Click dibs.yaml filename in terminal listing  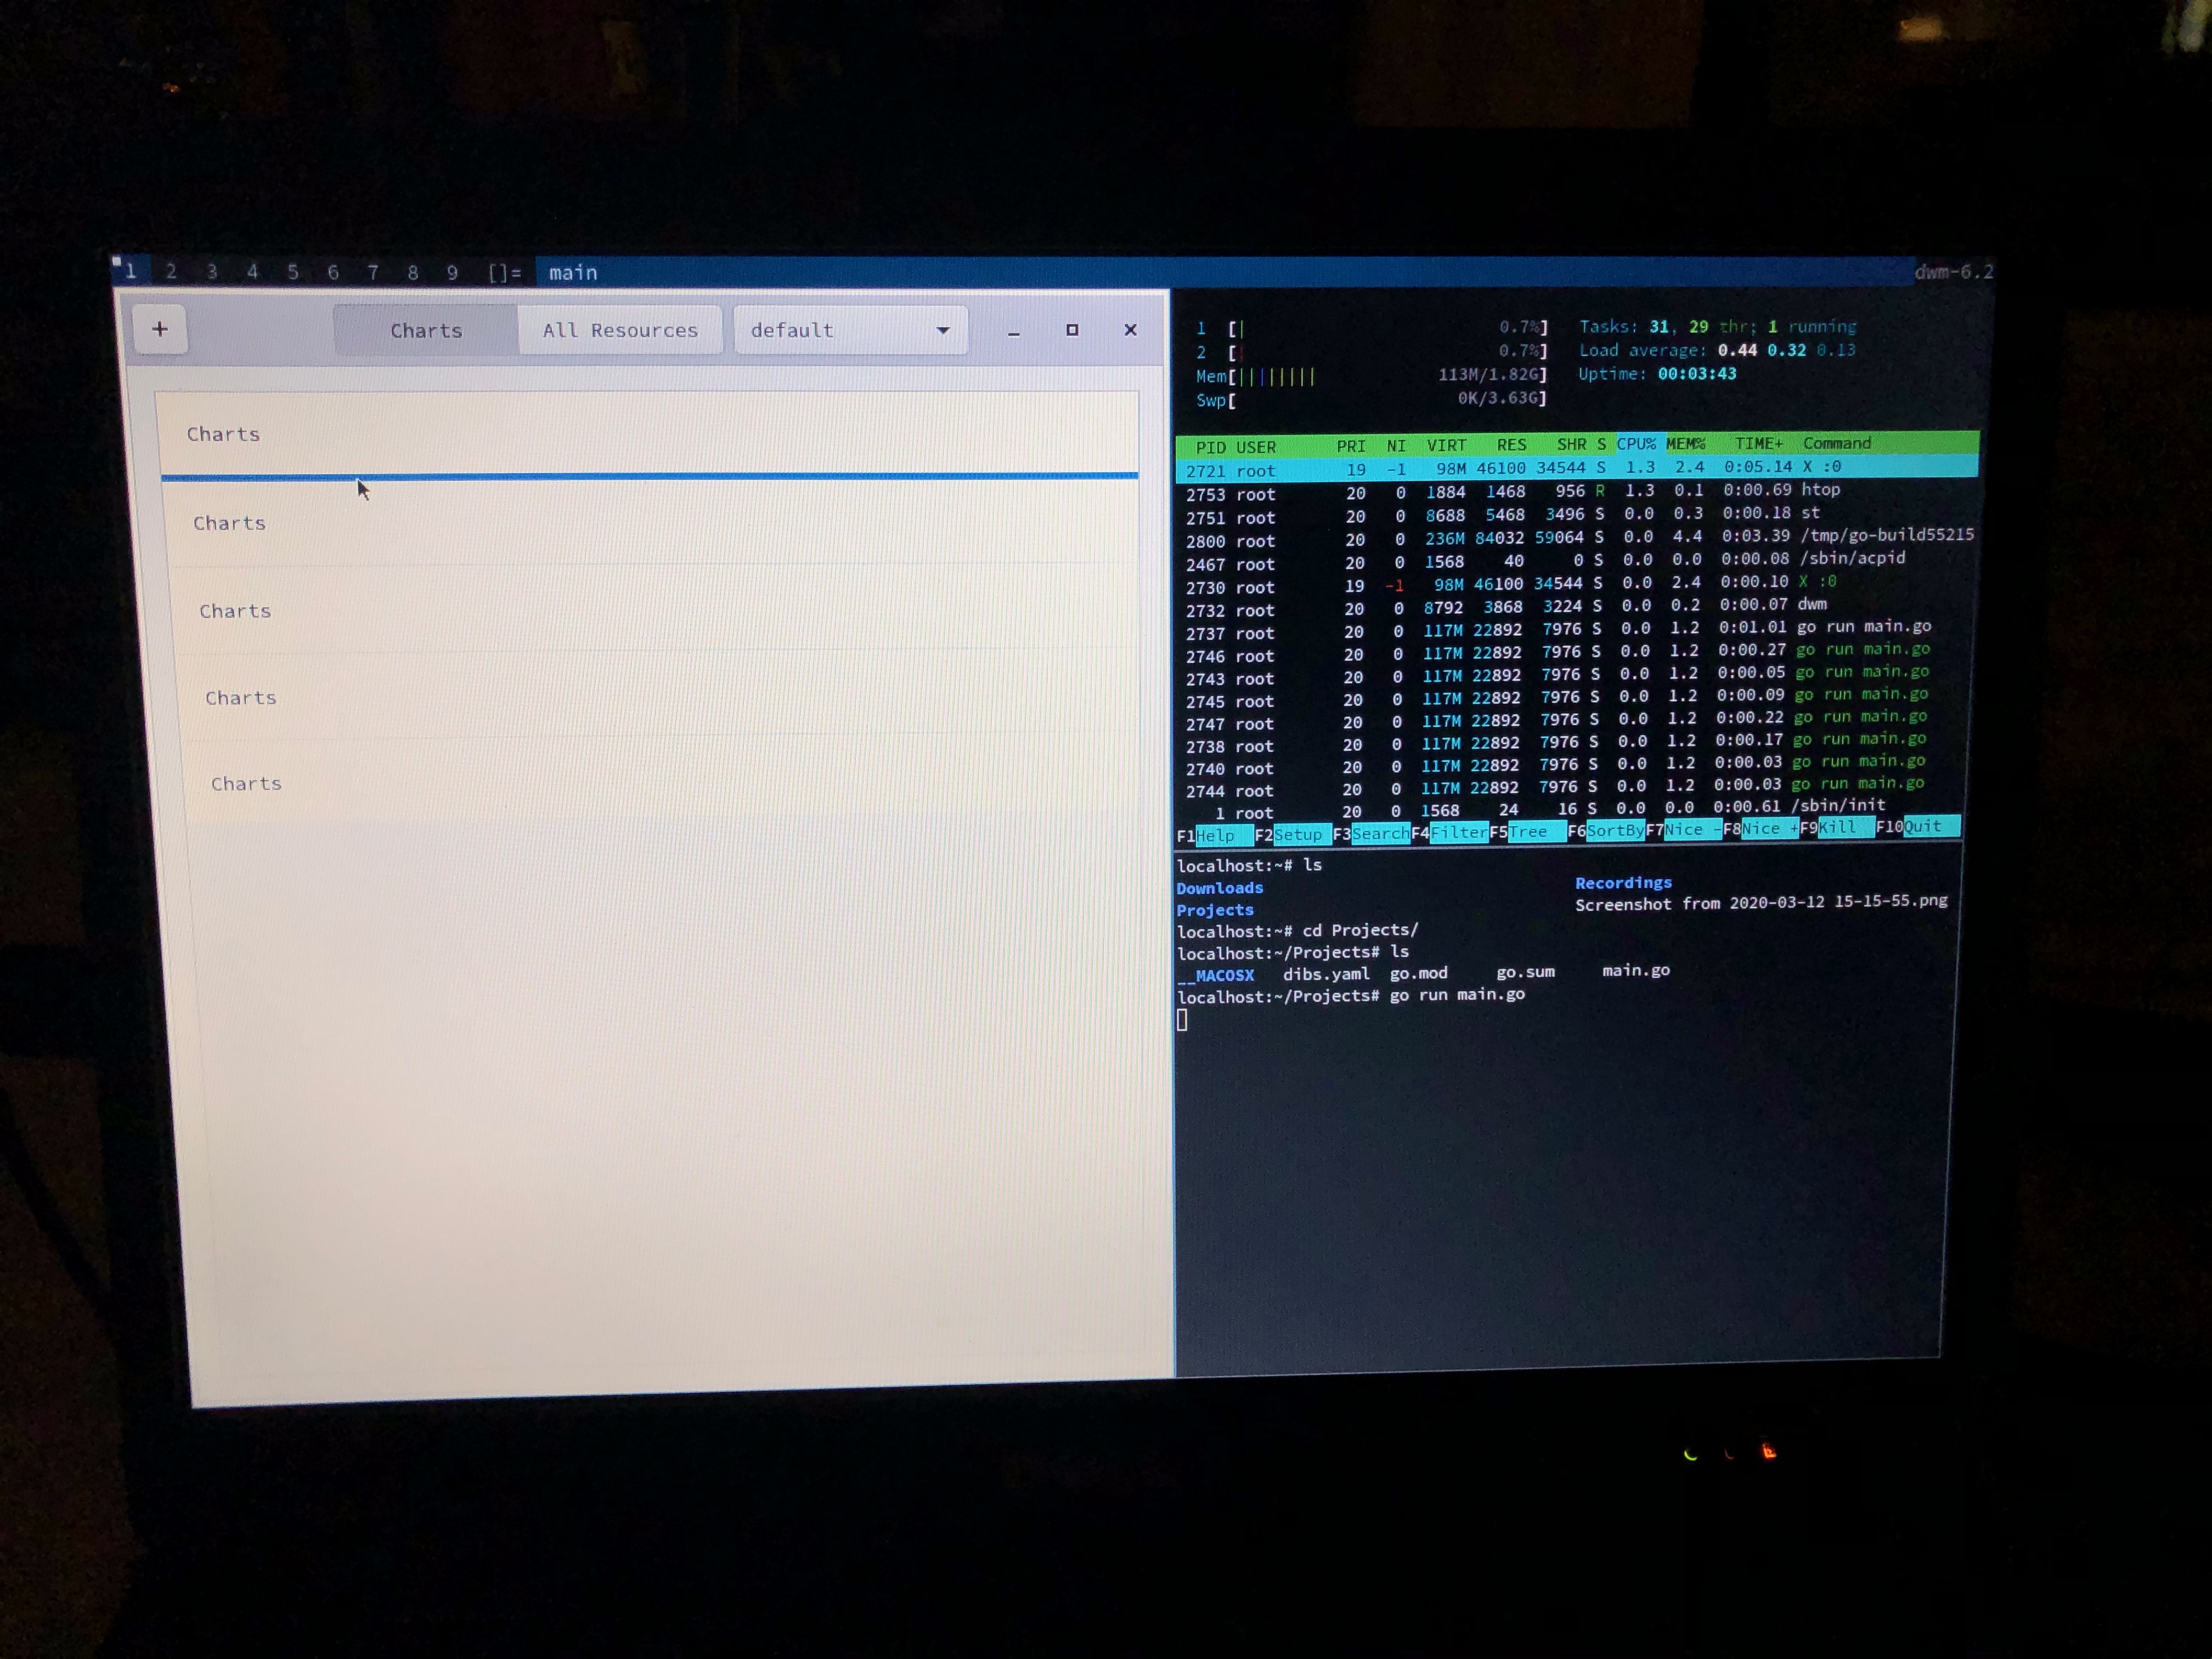1326,974
